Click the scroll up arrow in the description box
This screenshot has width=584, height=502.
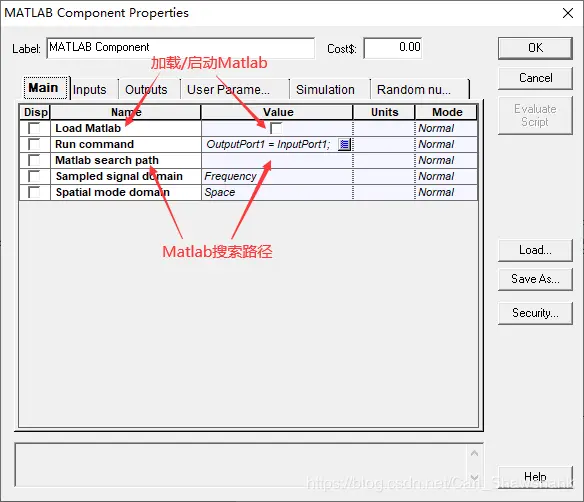tap(474, 453)
